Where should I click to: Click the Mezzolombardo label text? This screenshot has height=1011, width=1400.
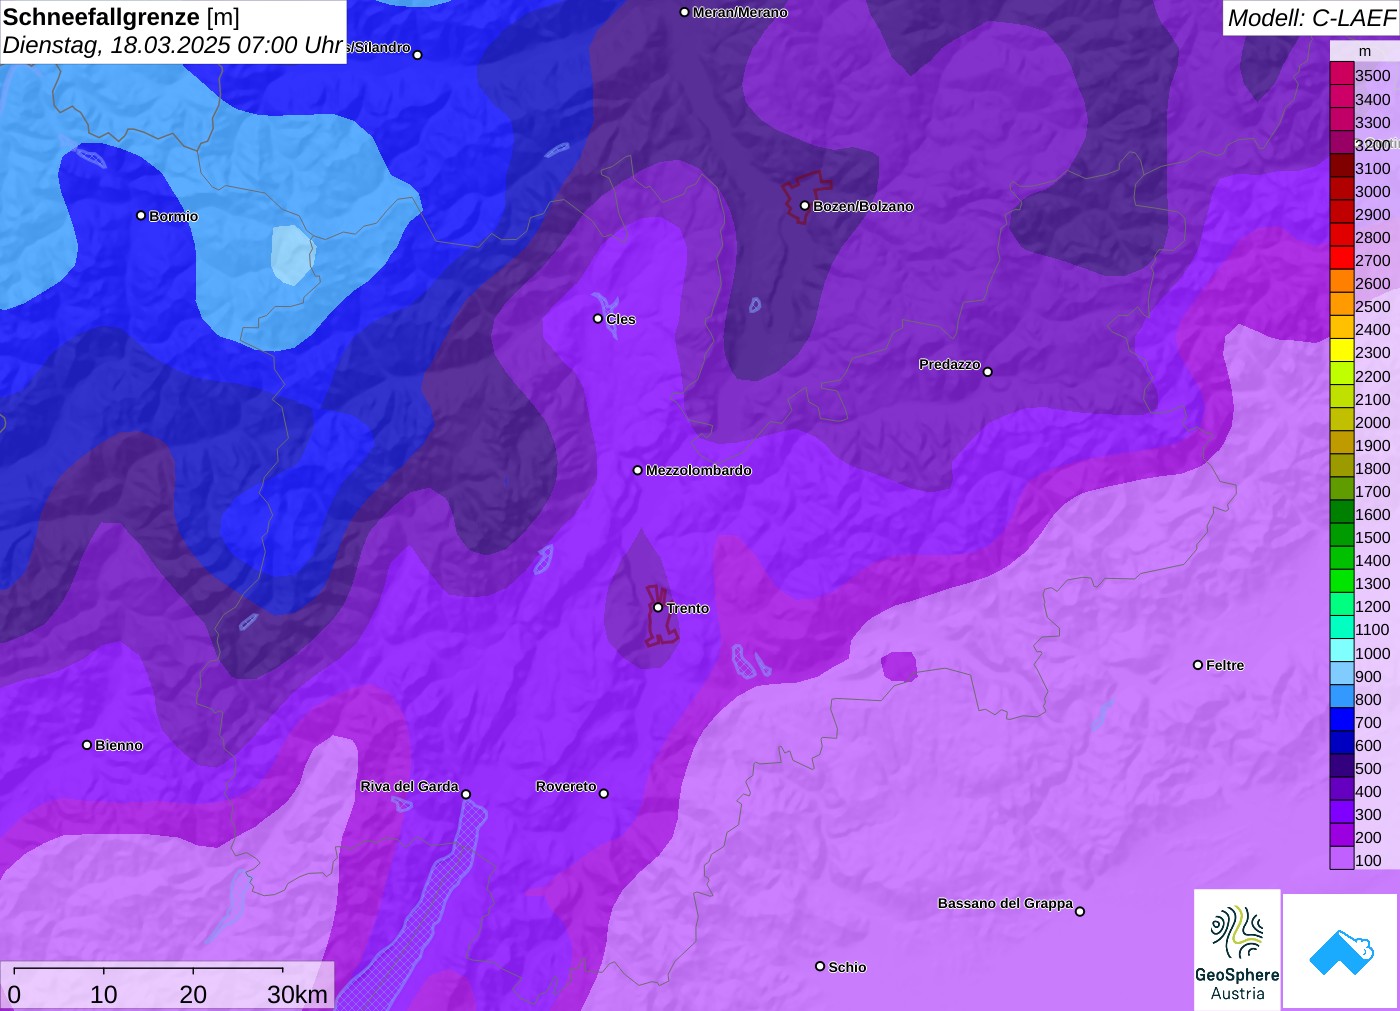699,470
